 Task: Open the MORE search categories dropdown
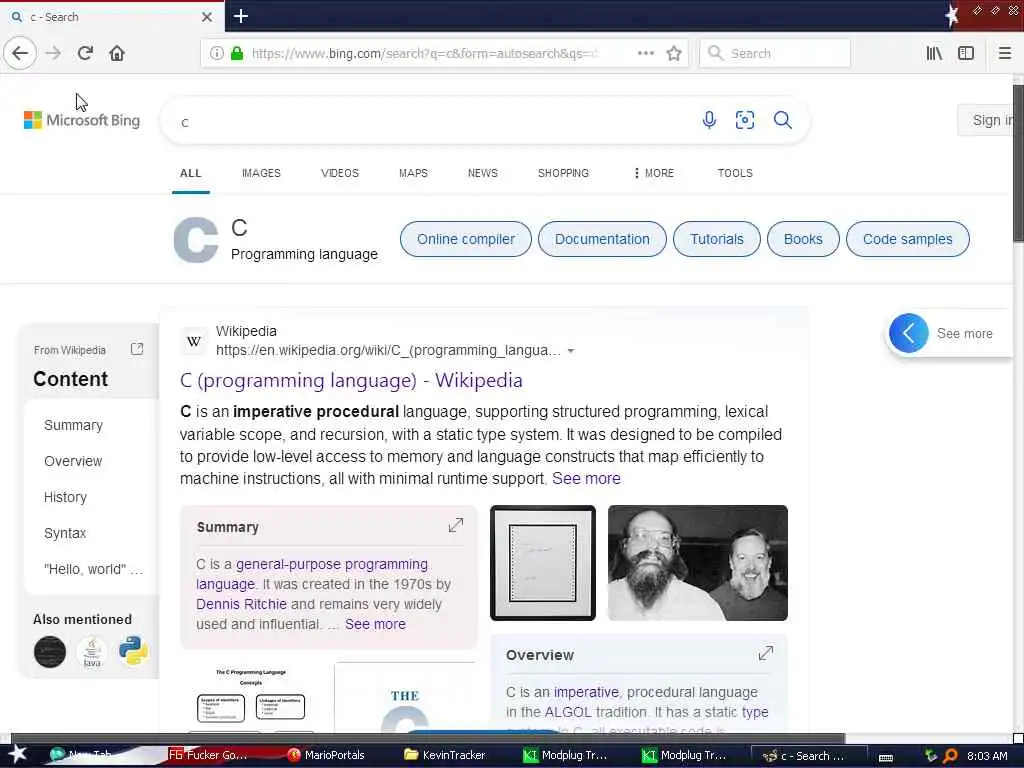[653, 173]
